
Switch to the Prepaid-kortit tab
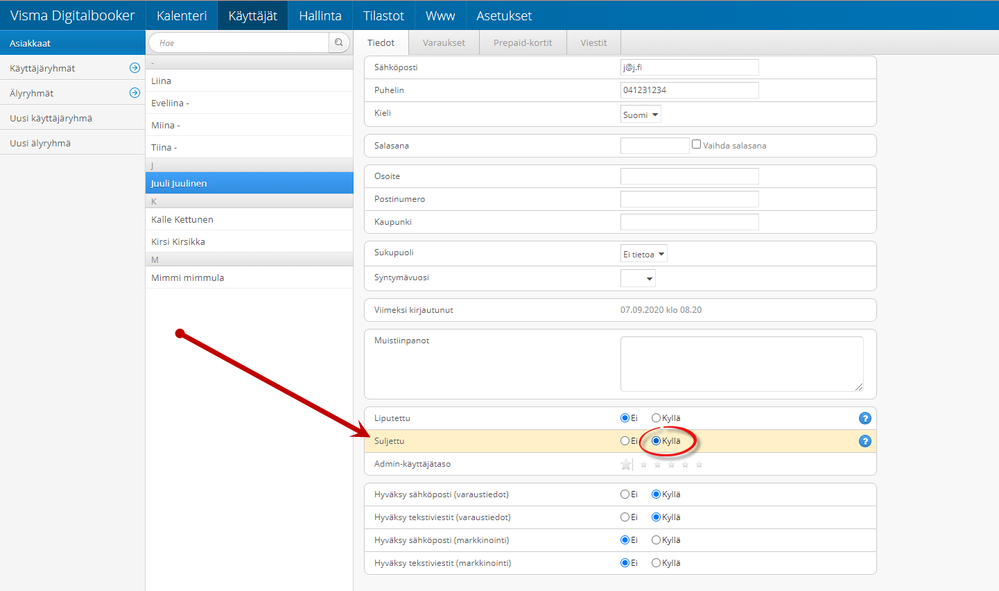point(522,43)
